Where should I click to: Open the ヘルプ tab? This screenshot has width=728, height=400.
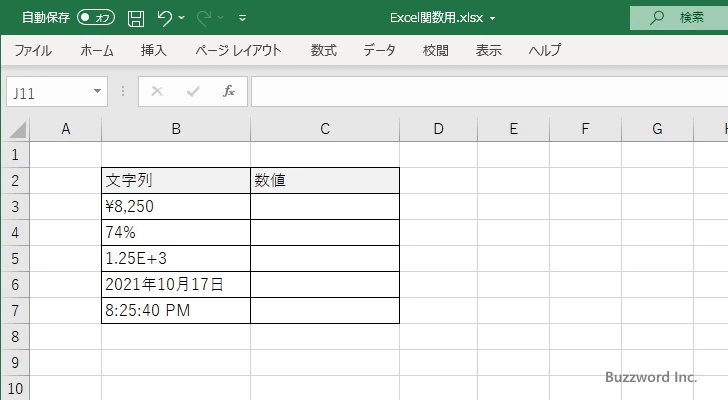pyautogui.click(x=545, y=50)
